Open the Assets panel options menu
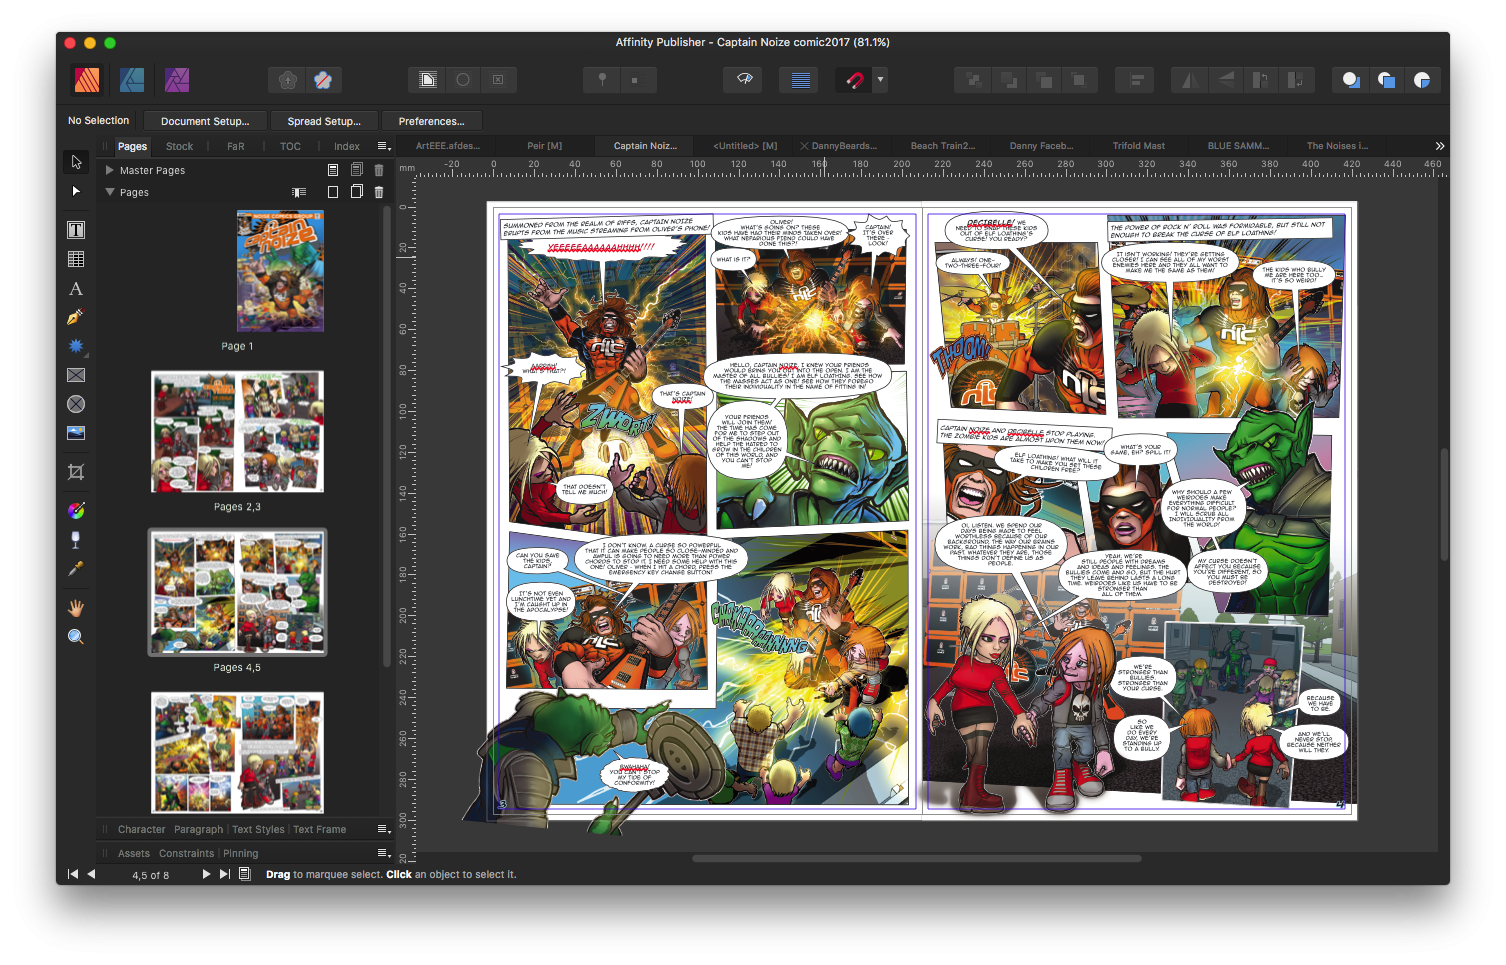 [x=383, y=853]
